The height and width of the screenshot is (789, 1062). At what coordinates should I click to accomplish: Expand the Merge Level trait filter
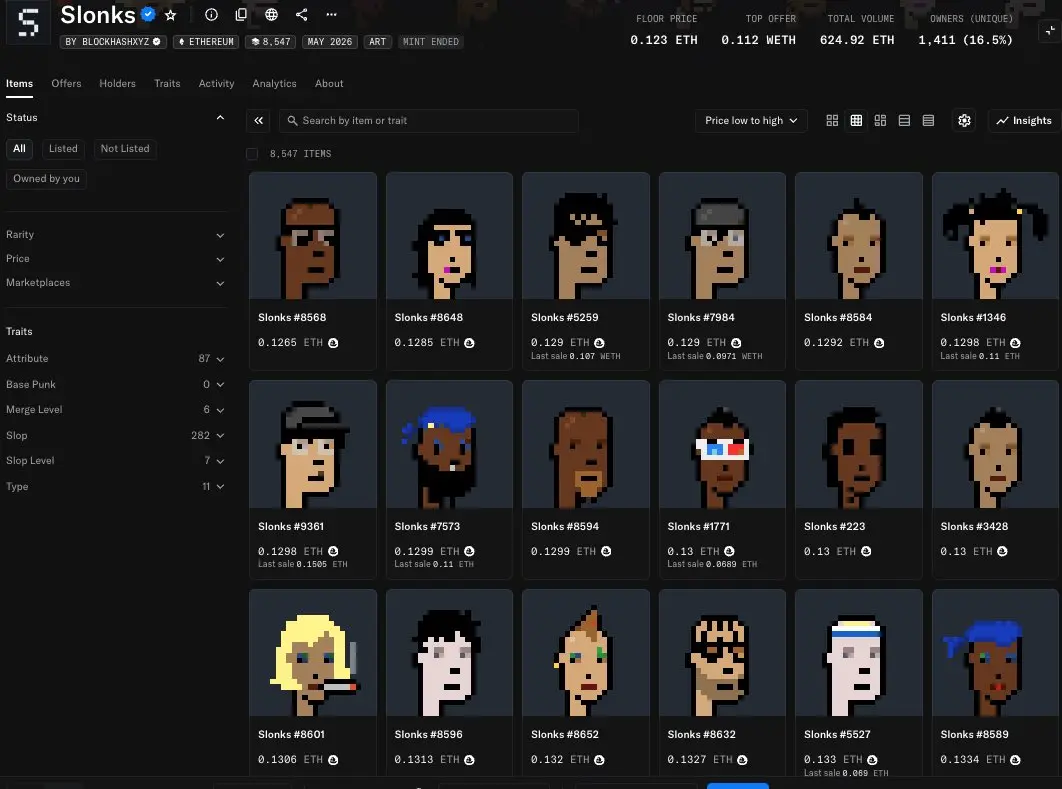click(115, 410)
